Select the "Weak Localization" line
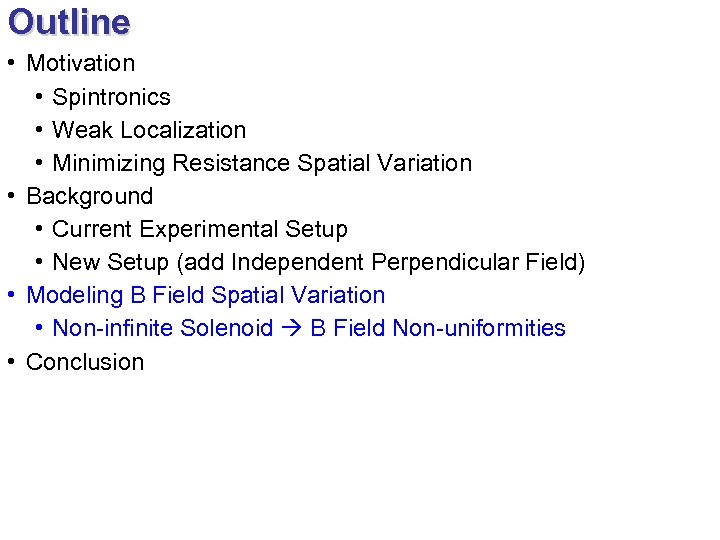Screen dimensions: 720x540 (148, 130)
